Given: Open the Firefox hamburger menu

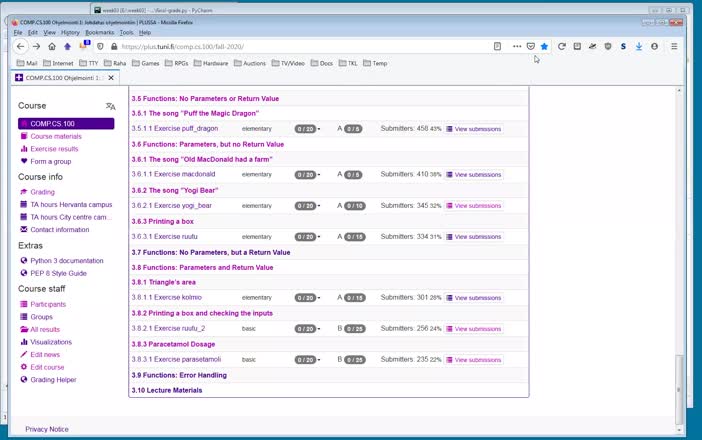Looking at the screenshot, I should pyautogui.click(x=674, y=46).
